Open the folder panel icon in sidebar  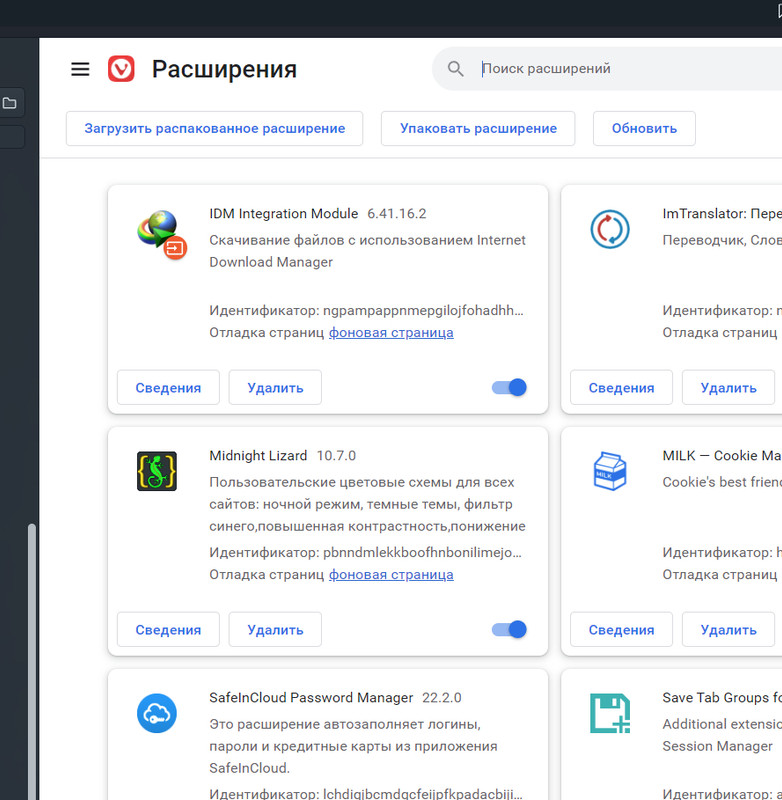pos(10,103)
